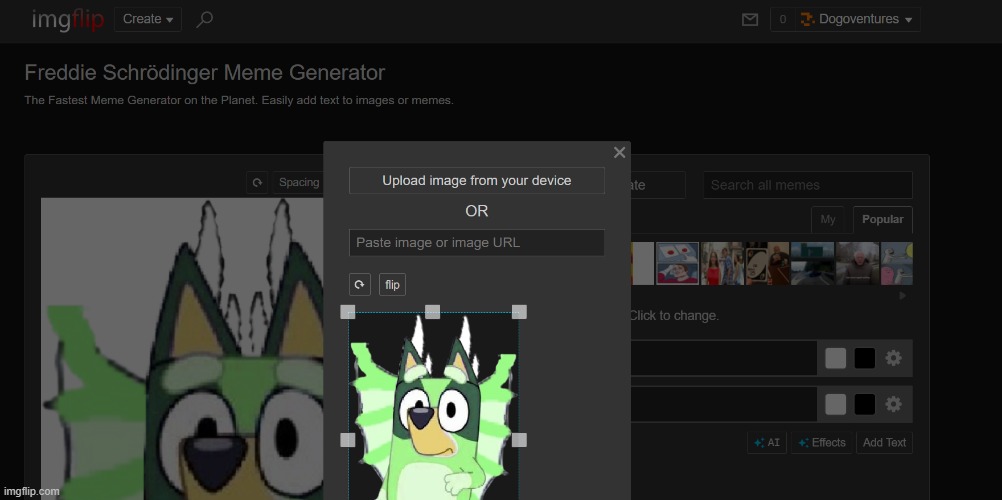Click the Add Text button

pyautogui.click(x=884, y=442)
